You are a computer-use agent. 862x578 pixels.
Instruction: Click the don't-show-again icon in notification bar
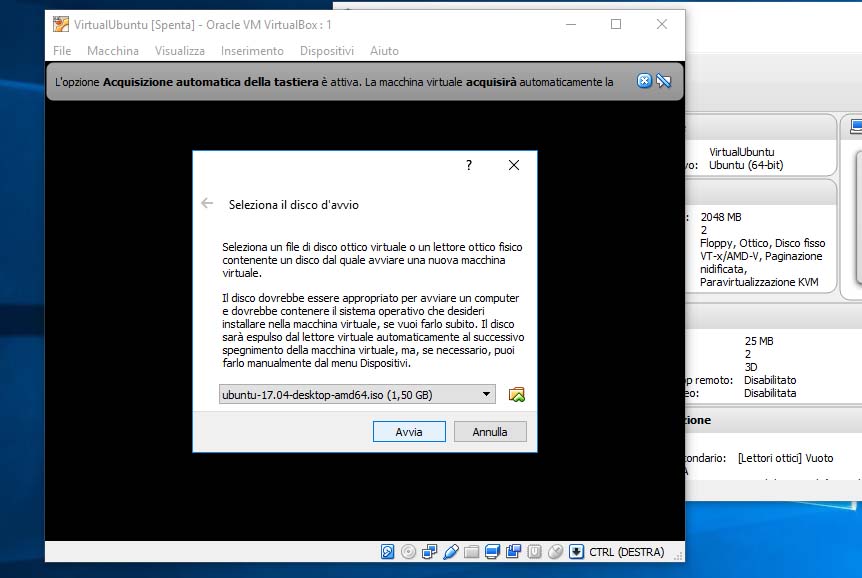(x=664, y=81)
